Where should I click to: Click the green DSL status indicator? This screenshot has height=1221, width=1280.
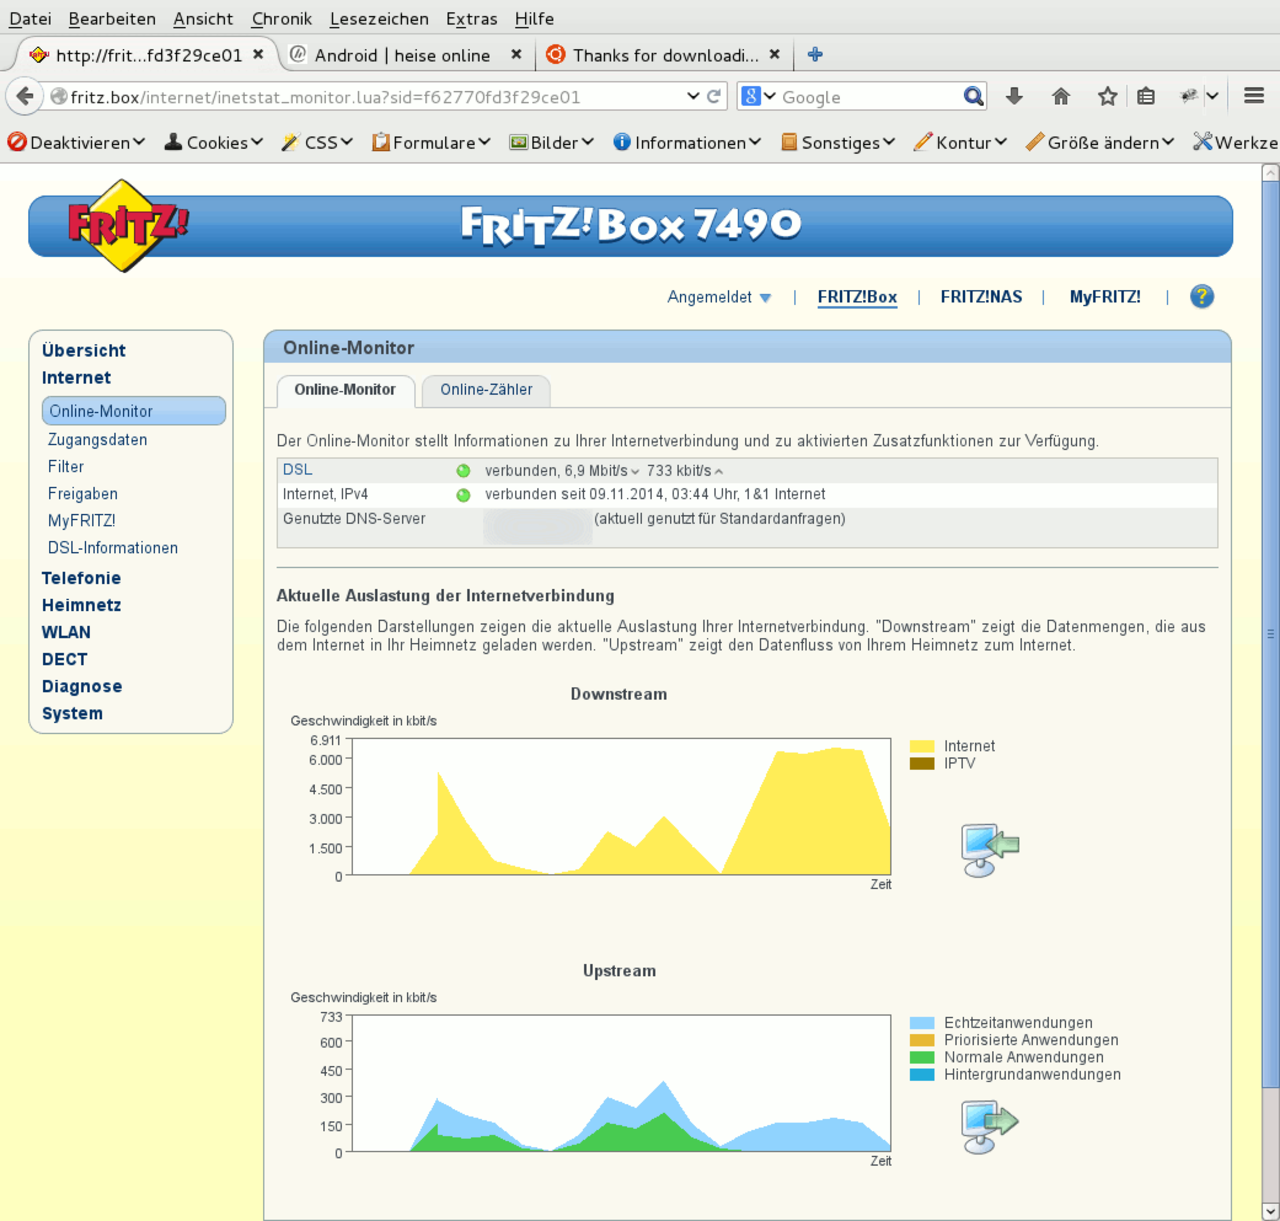pyautogui.click(x=463, y=471)
